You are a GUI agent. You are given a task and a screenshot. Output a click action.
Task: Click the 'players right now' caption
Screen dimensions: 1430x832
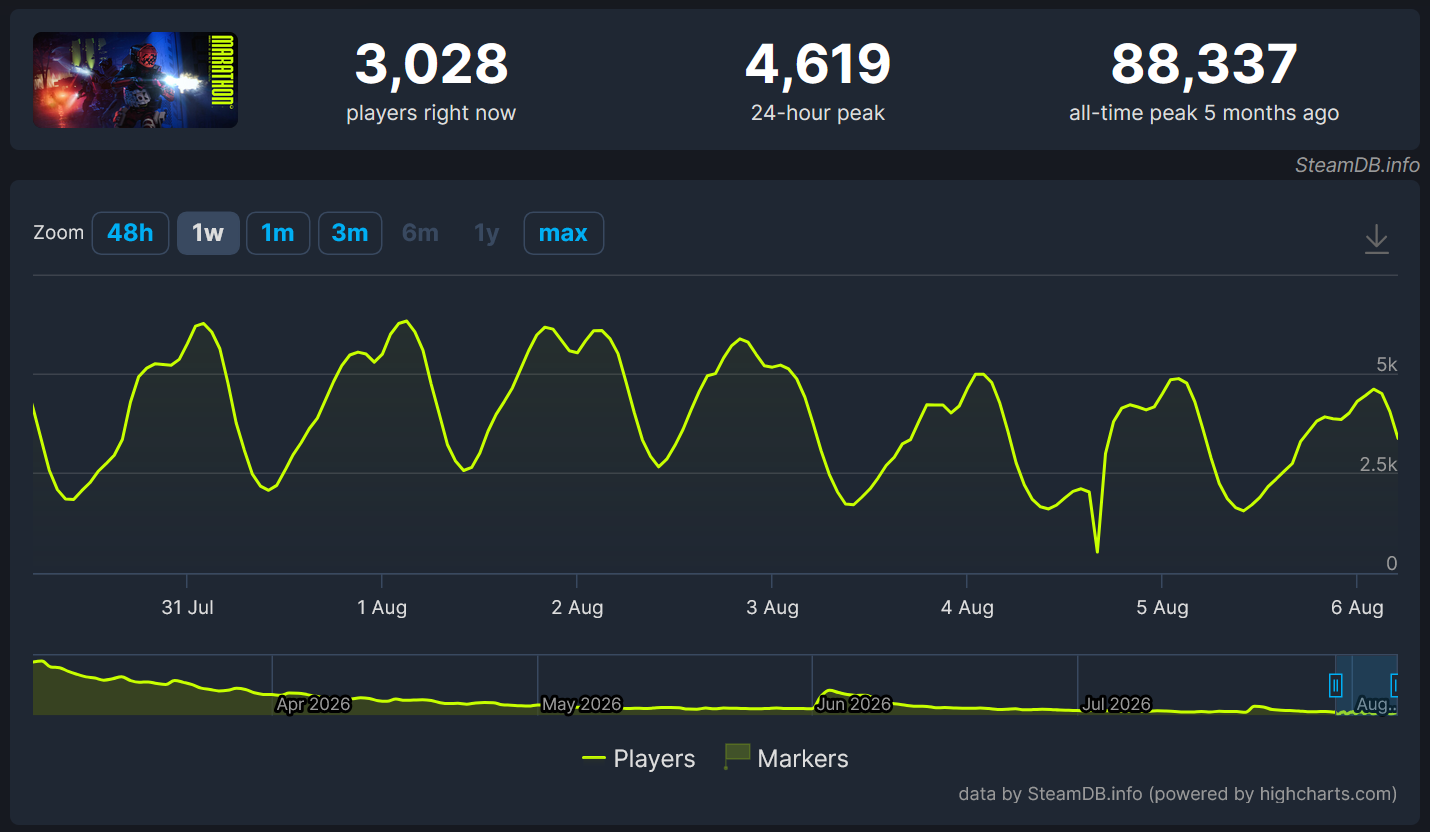point(431,113)
